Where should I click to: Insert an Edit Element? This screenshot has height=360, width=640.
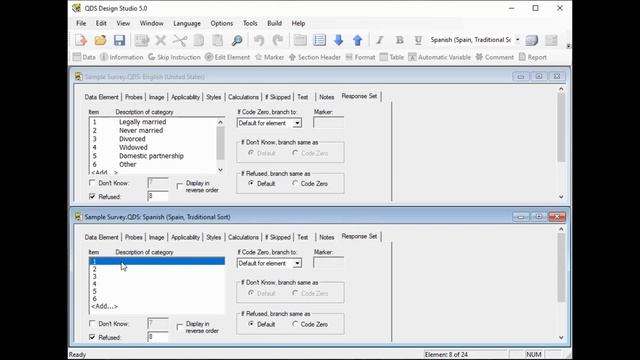227,57
